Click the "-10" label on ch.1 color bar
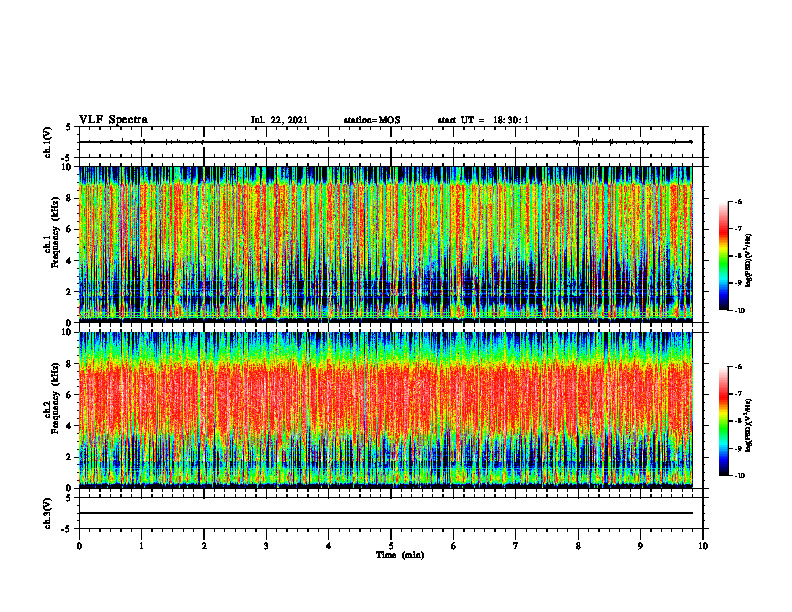 pyautogui.click(x=740, y=310)
